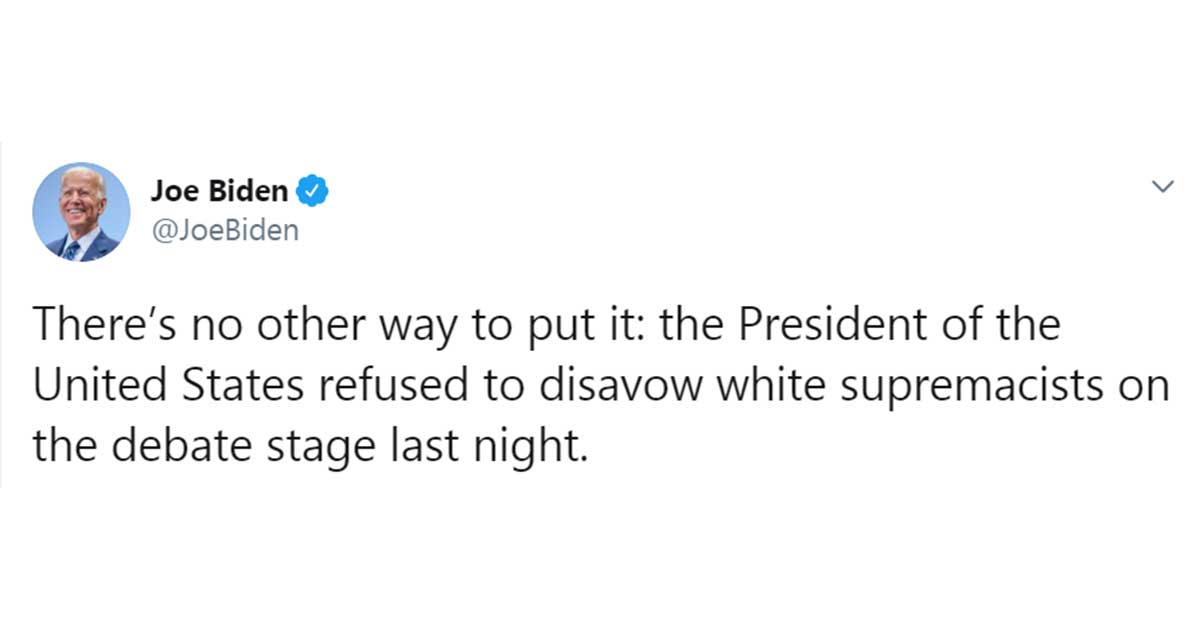The image size is (1200, 630).
Task: Click the verified blue checkmark badge
Action: 314,191
